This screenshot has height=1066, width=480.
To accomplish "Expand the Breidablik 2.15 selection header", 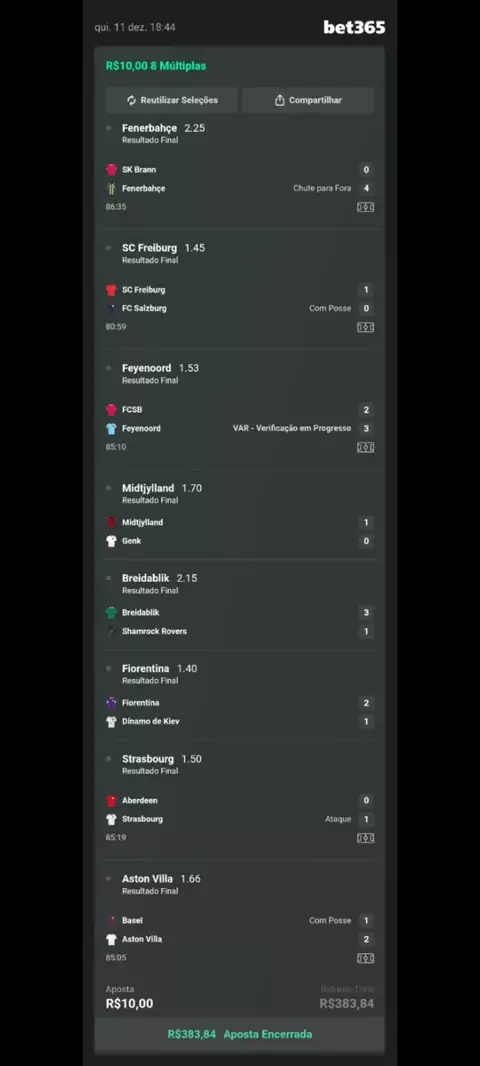I will pyautogui.click(x=240, y=583).
